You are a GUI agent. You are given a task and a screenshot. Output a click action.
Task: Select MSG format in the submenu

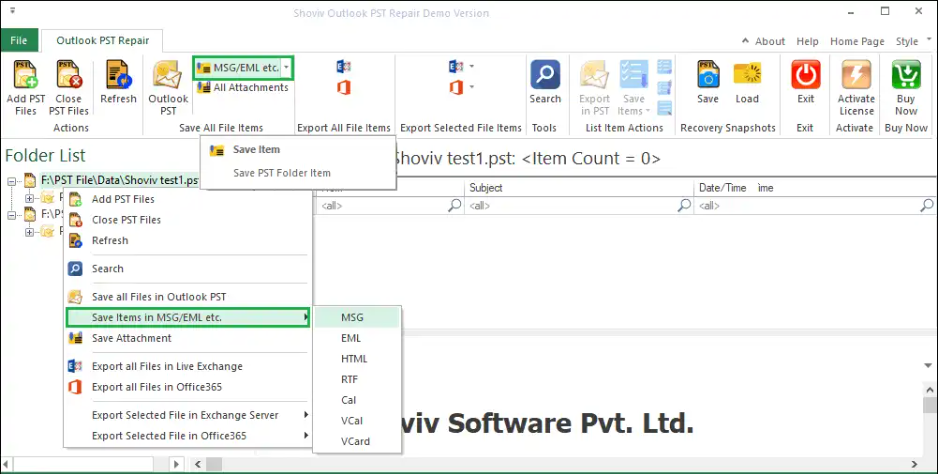[357, 318]
